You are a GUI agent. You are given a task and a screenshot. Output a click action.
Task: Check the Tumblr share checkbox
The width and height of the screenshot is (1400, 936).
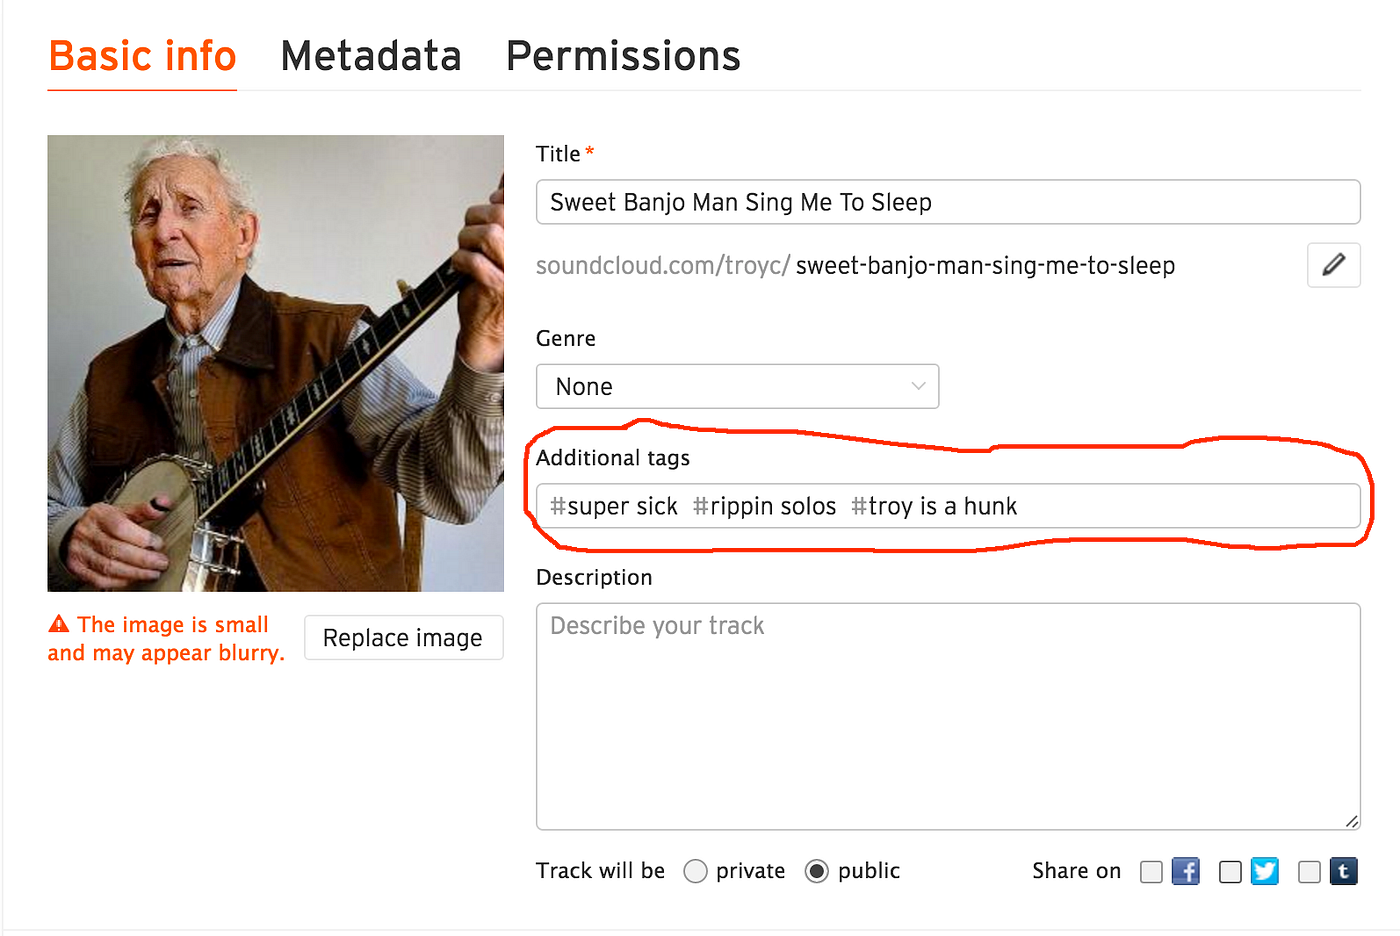coord(1309,872)
